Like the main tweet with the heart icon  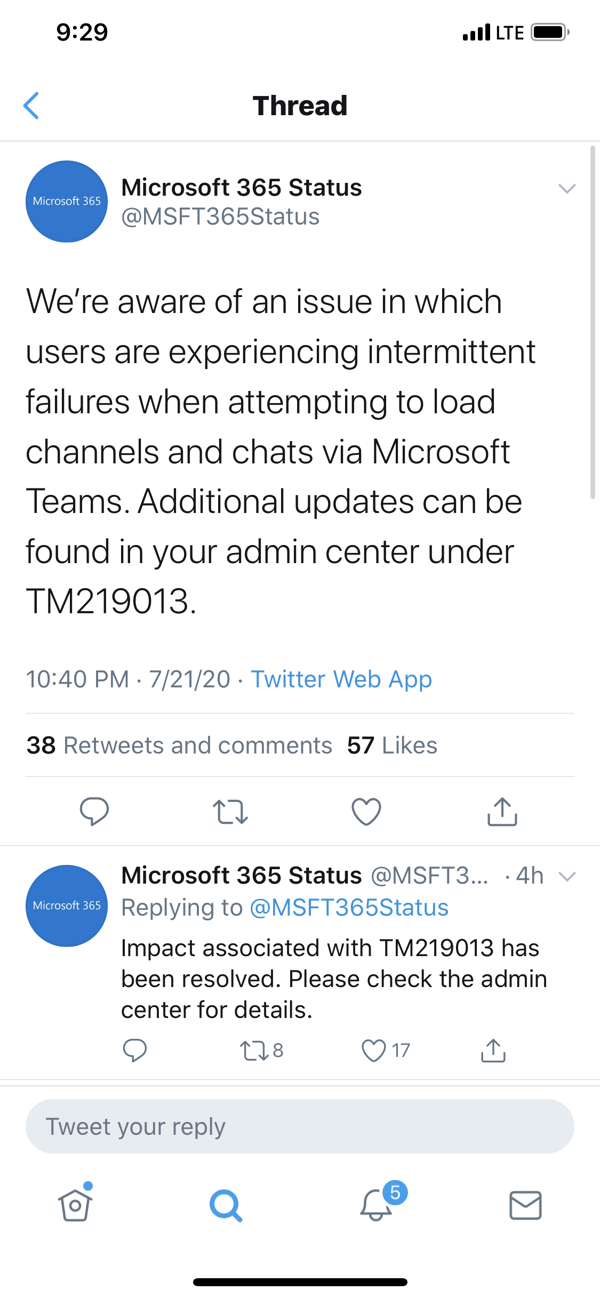click(366, 811)
